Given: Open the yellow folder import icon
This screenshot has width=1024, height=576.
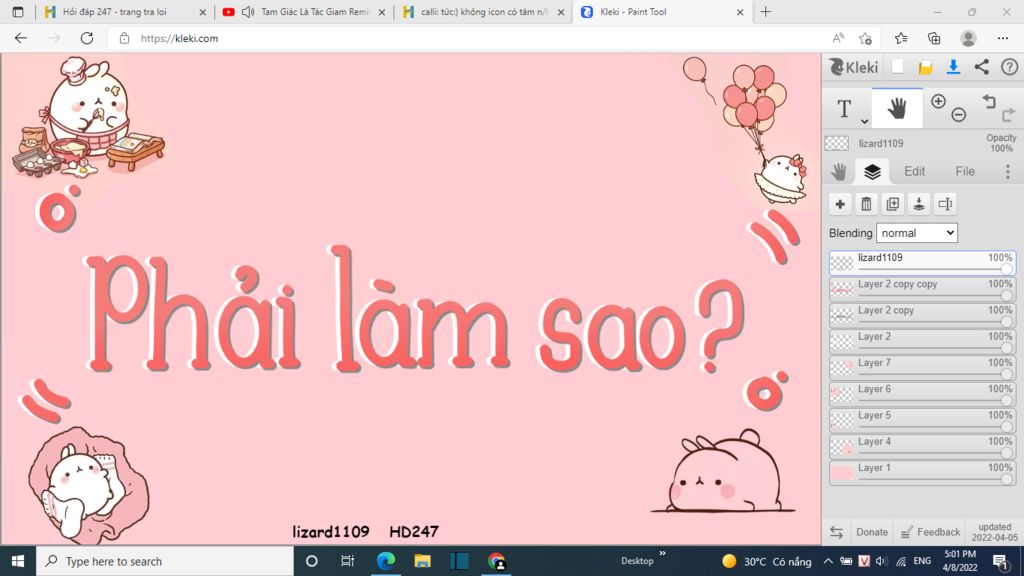Looking at the screenshot, I should (x=925, y=67).
